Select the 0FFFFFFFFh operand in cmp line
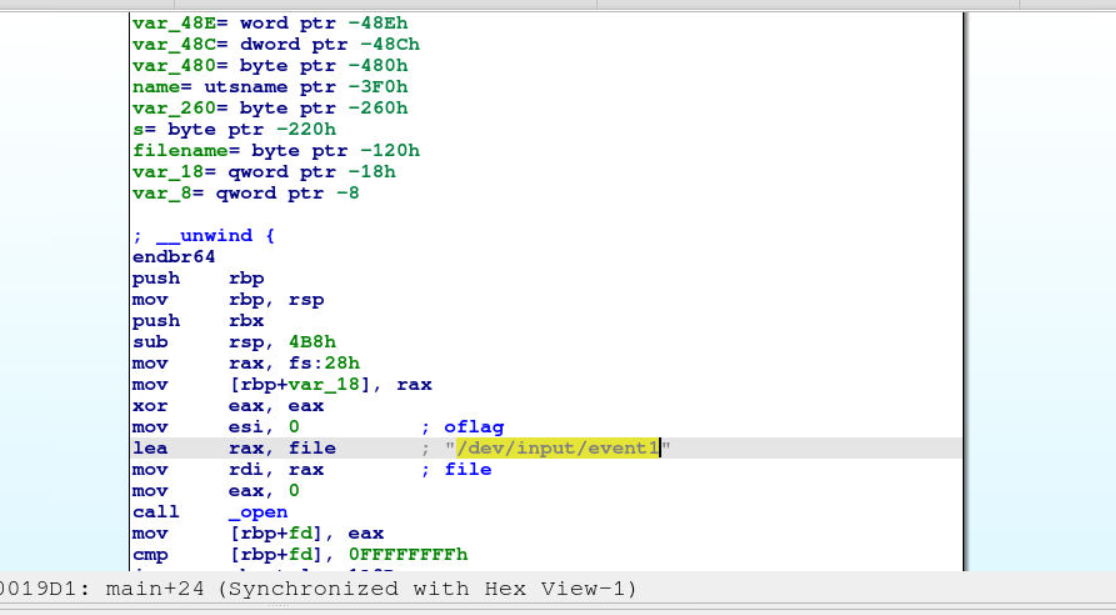Viewport: 1116px width, 615px height. [408, 554]
